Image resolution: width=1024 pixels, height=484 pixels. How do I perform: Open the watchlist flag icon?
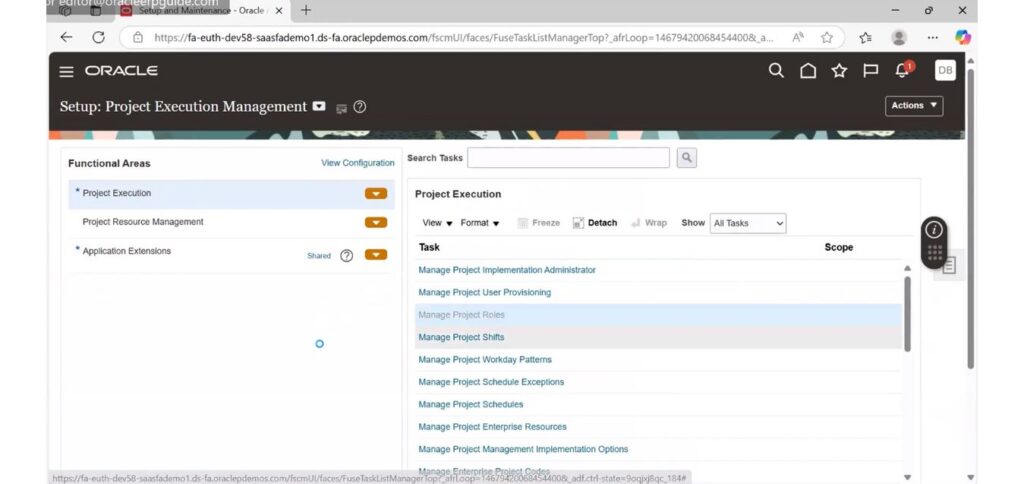[x=871, y=71]
